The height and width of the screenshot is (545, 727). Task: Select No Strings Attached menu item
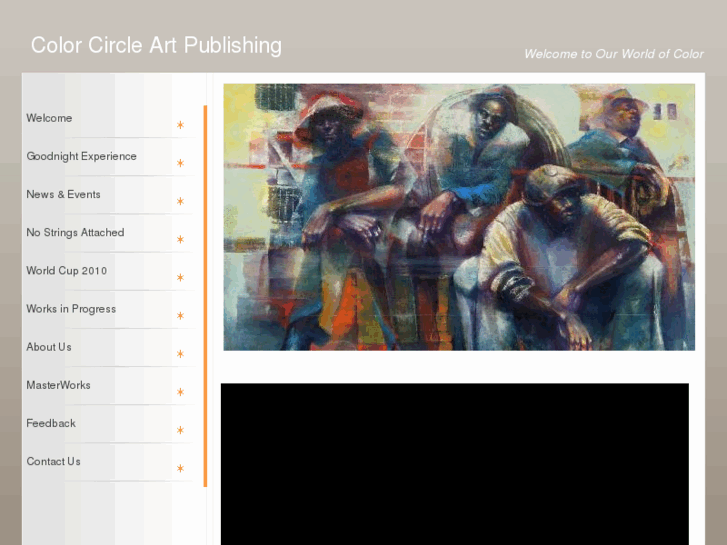75,232
